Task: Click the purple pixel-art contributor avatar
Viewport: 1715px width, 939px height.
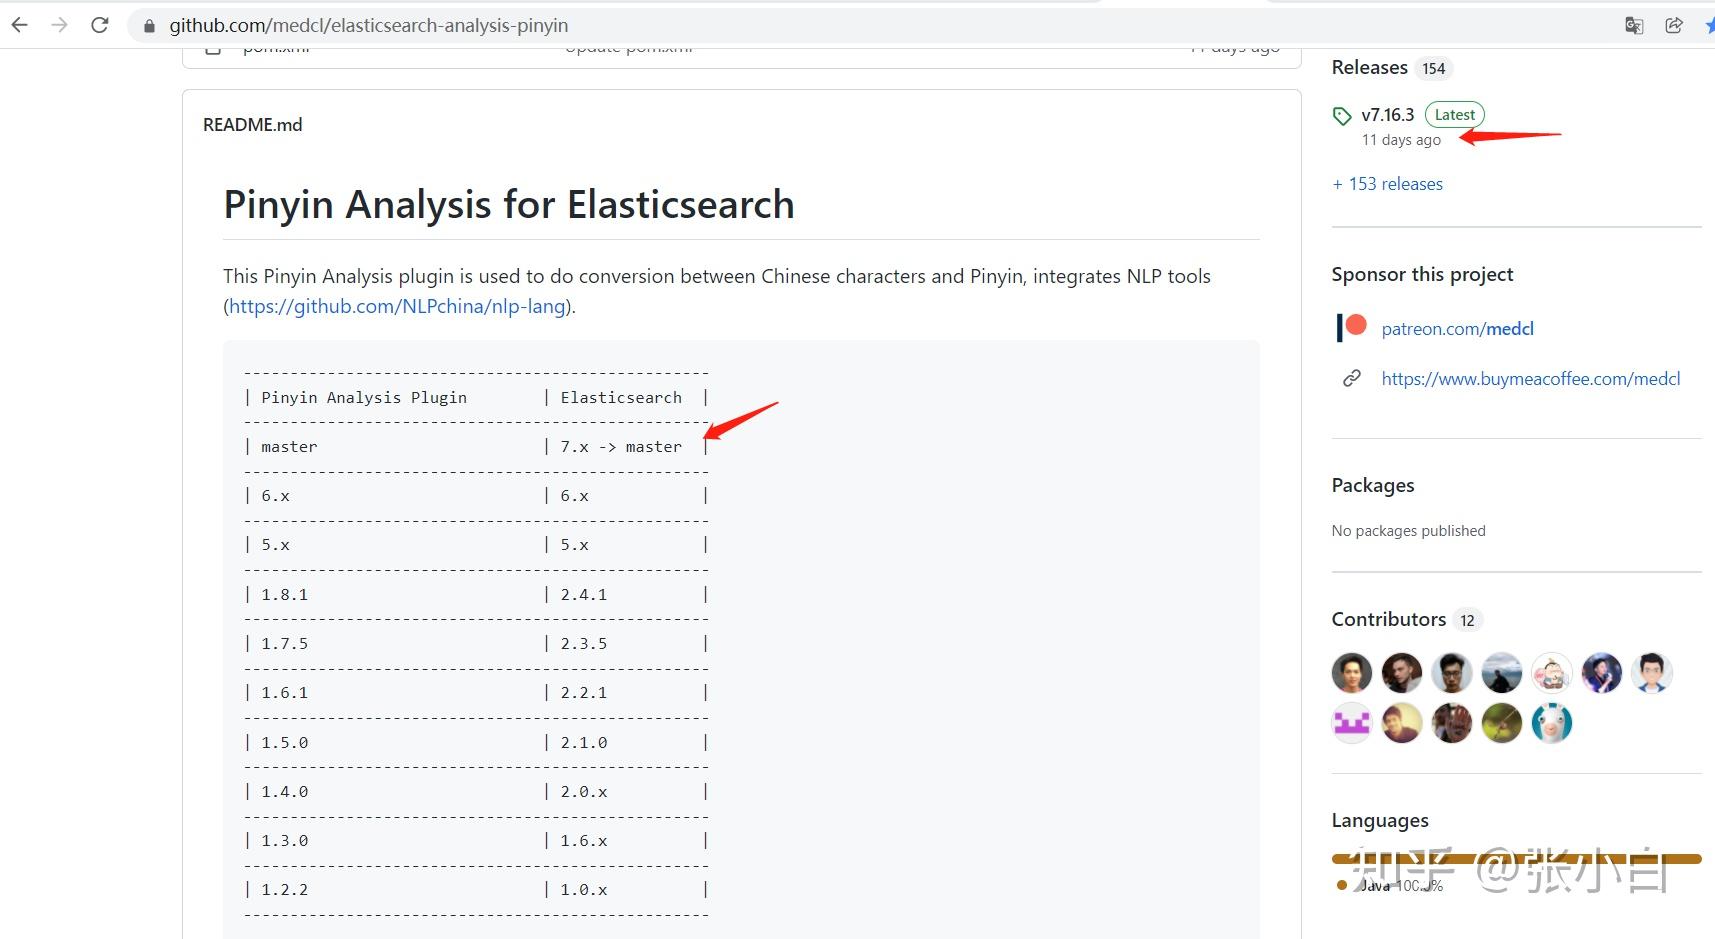Action: point(1351,722)
